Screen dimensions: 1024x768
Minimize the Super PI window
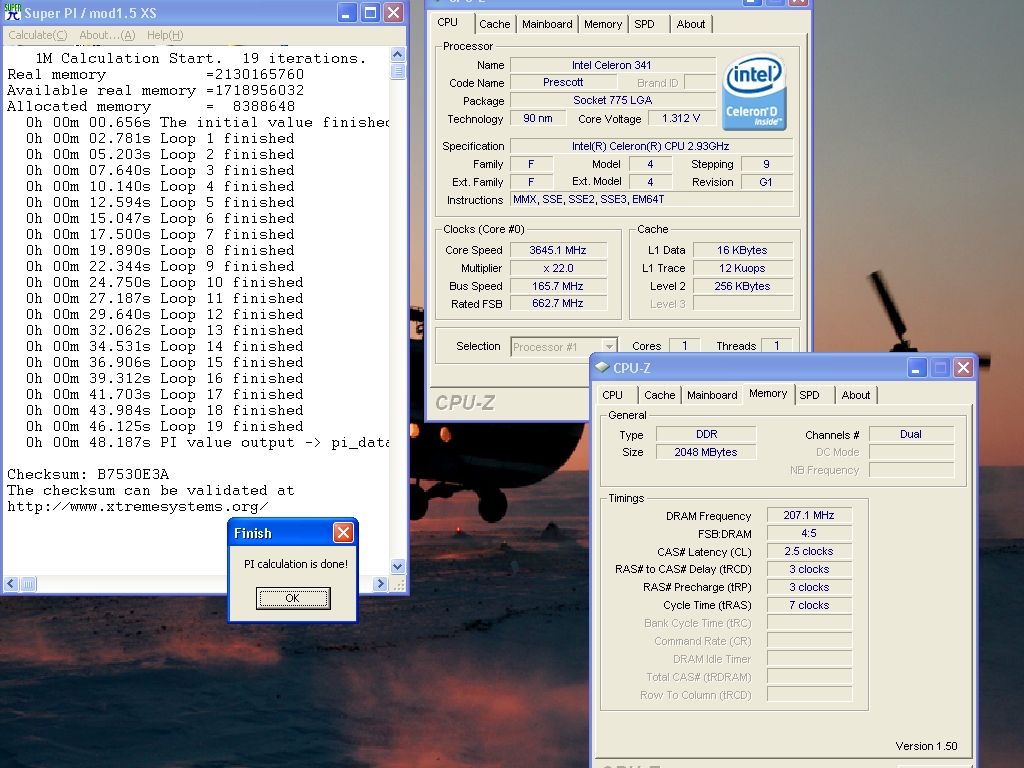tap(347, 12)
